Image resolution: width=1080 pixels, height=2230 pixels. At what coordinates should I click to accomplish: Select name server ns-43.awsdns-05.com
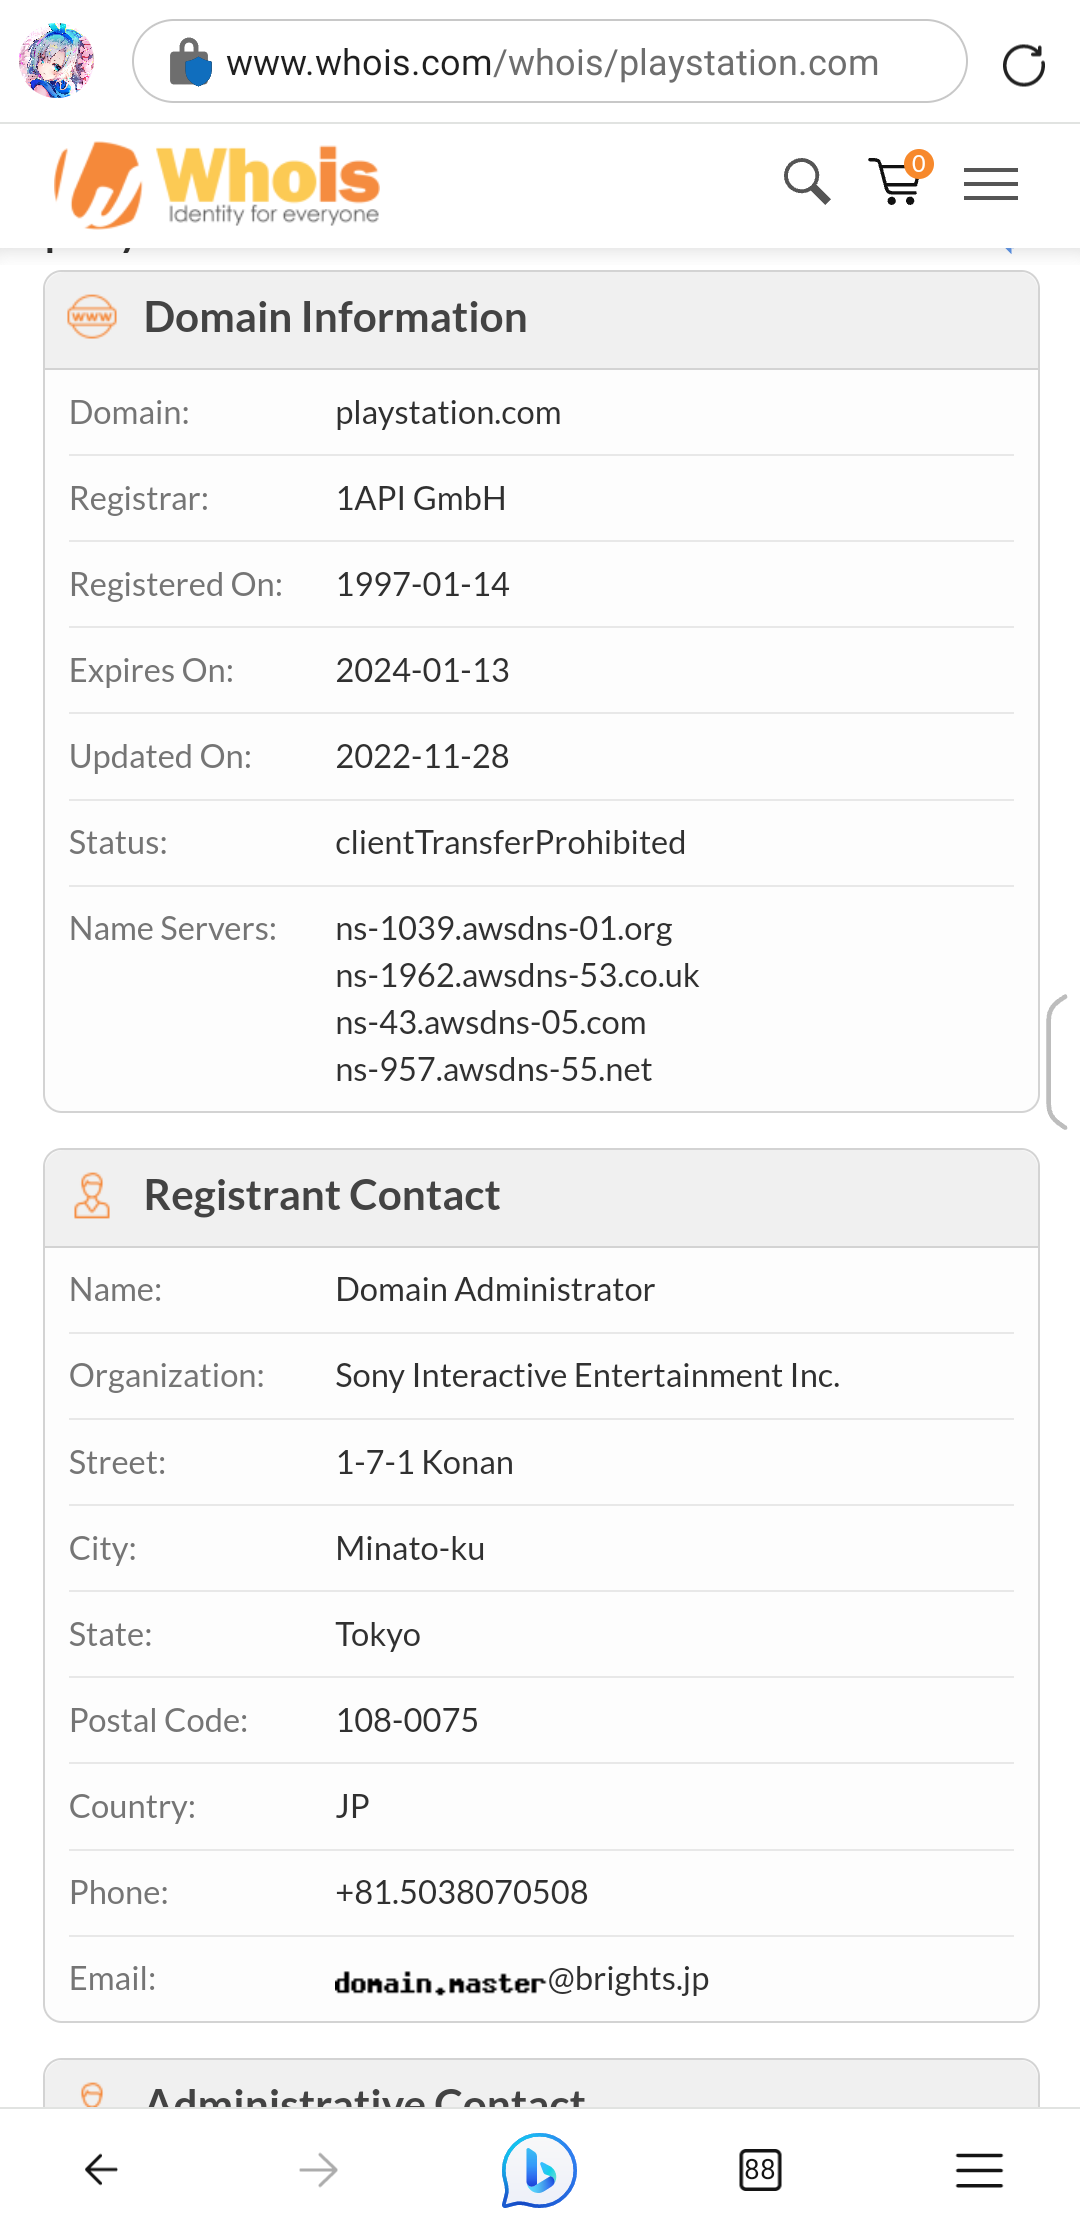(491, 1022)
